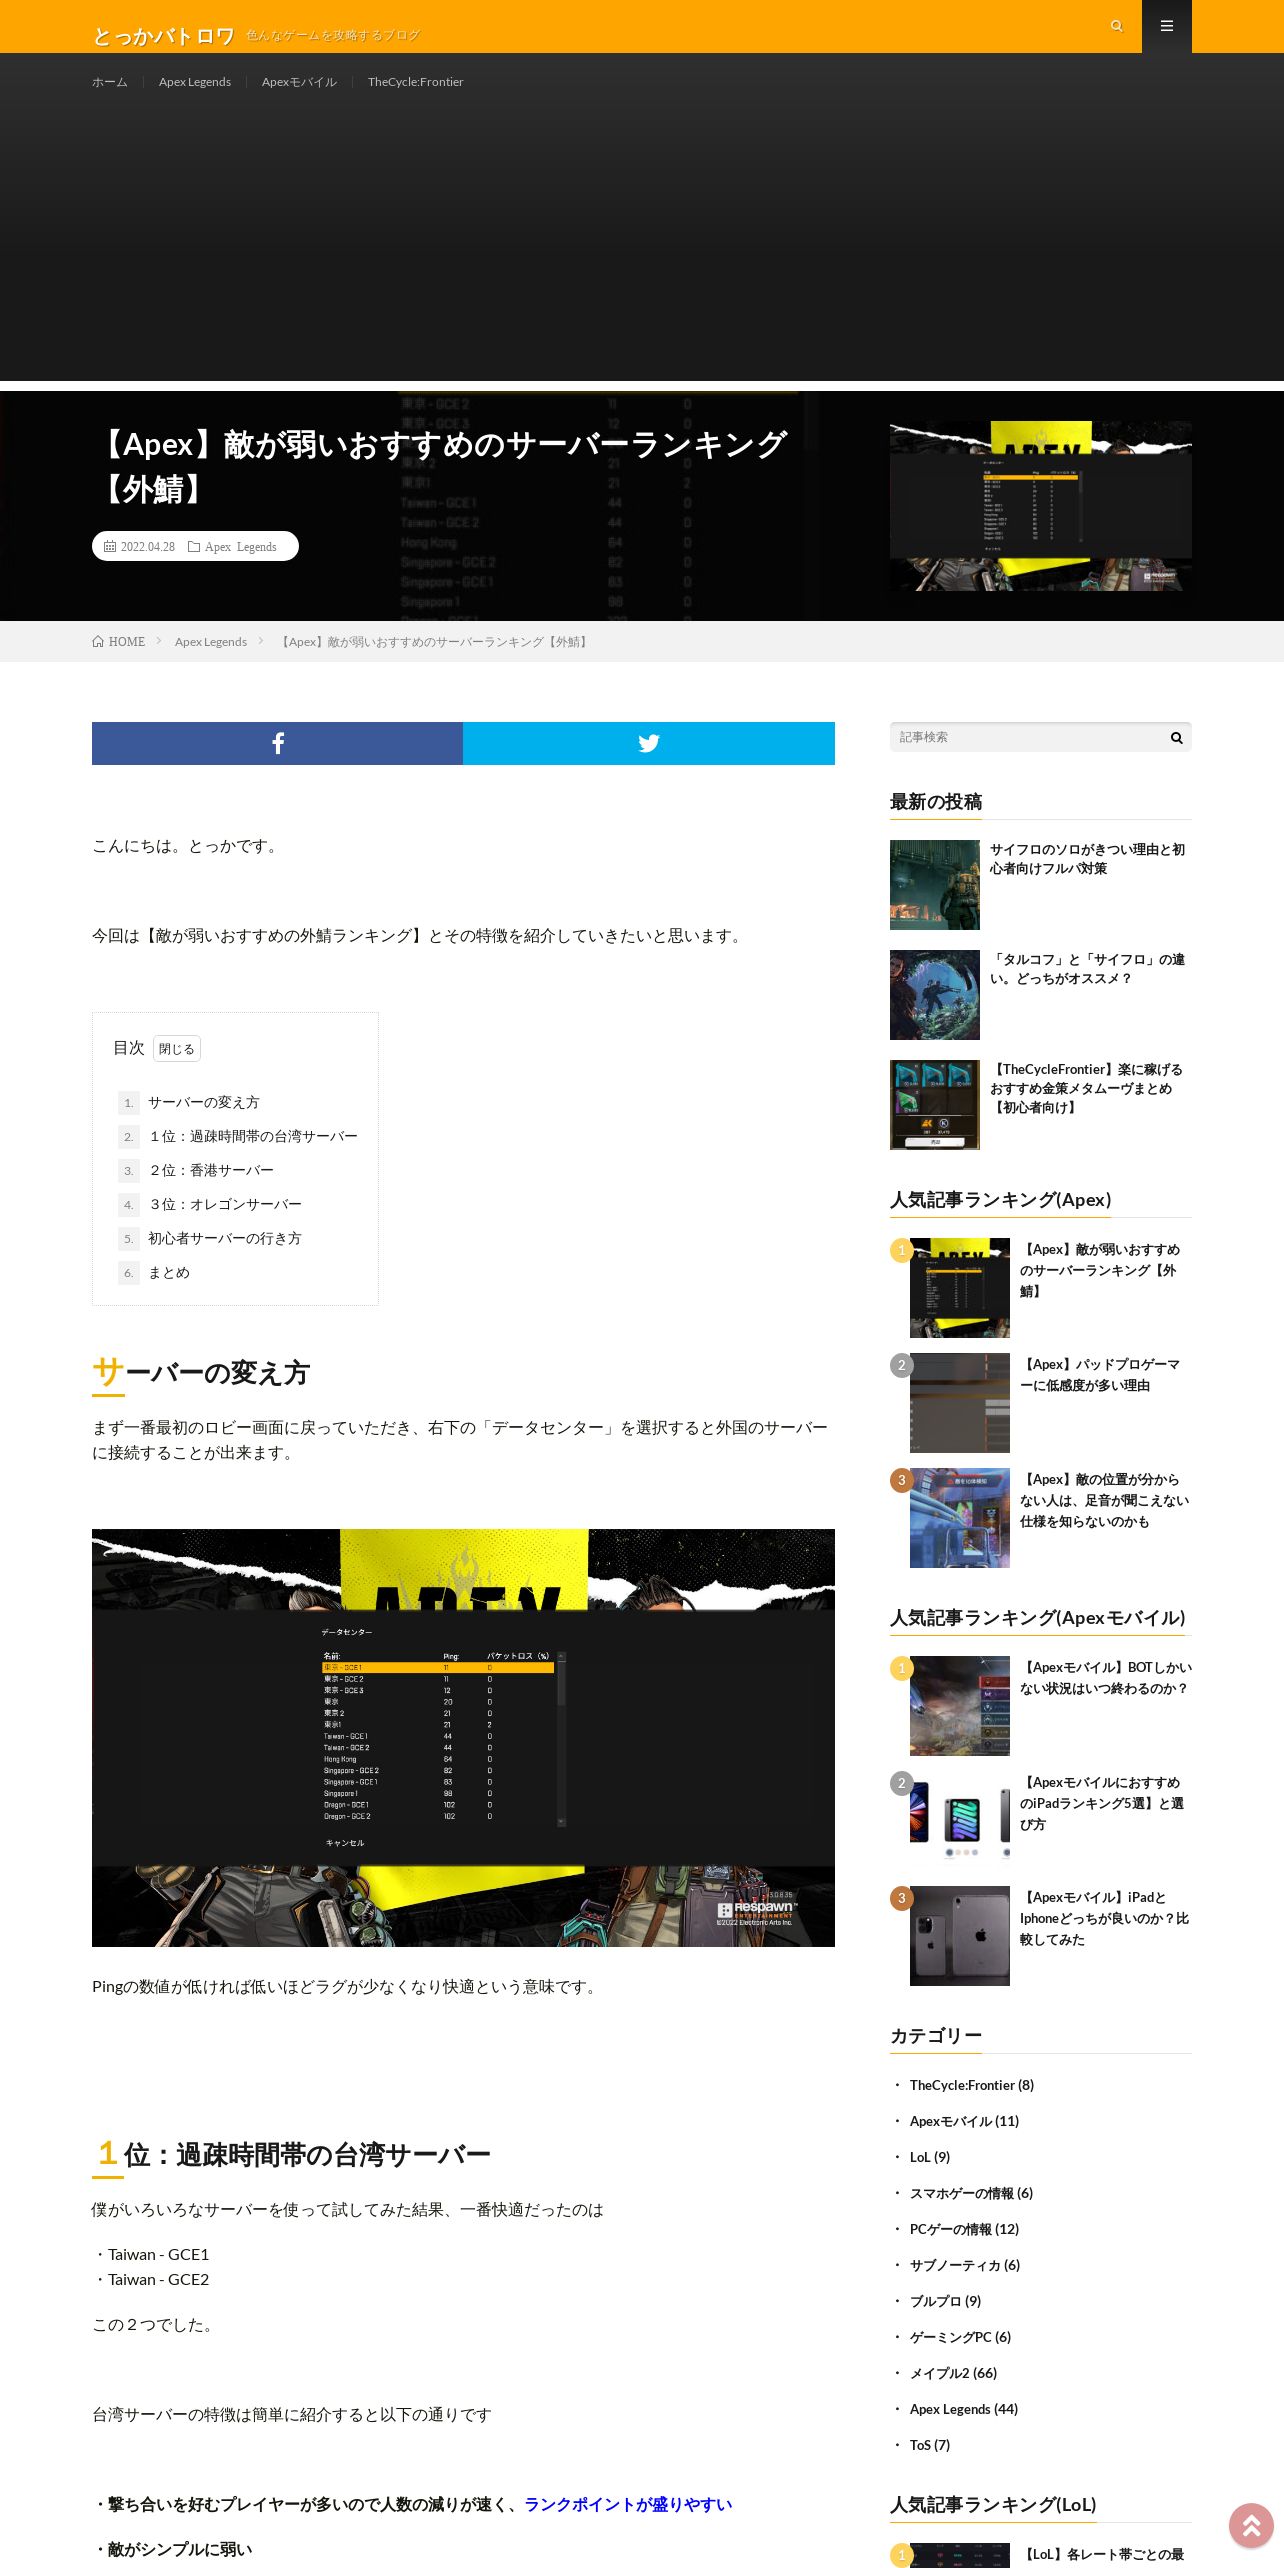Click the text ・Taiwan - GCE1
Image resolution: width=1284 pixels, height=2568 pixels.
(x=151, y=2254)
